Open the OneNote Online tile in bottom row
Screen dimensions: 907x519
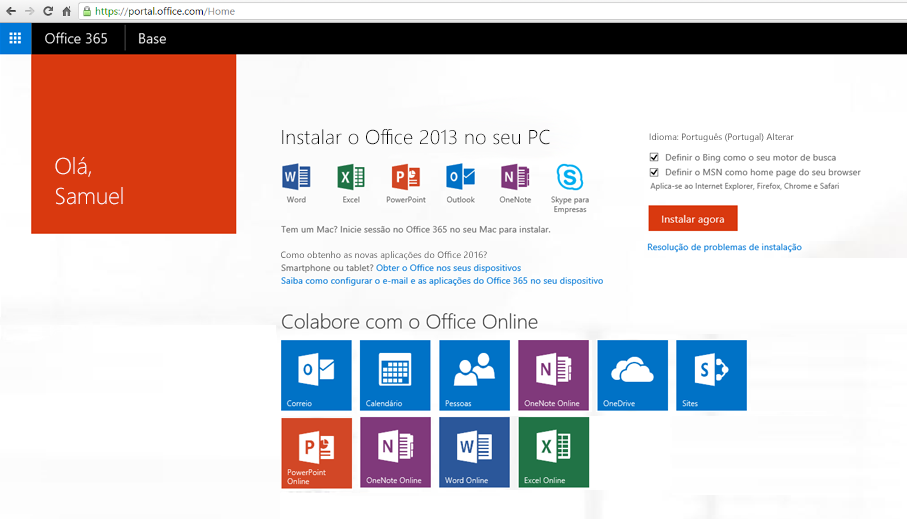[395, 452]
